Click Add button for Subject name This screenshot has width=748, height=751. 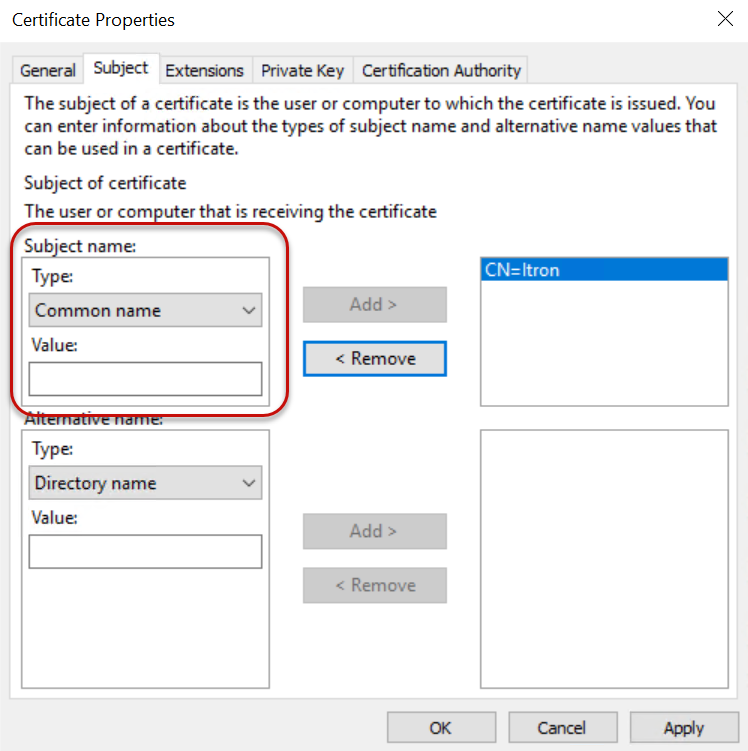374,305
